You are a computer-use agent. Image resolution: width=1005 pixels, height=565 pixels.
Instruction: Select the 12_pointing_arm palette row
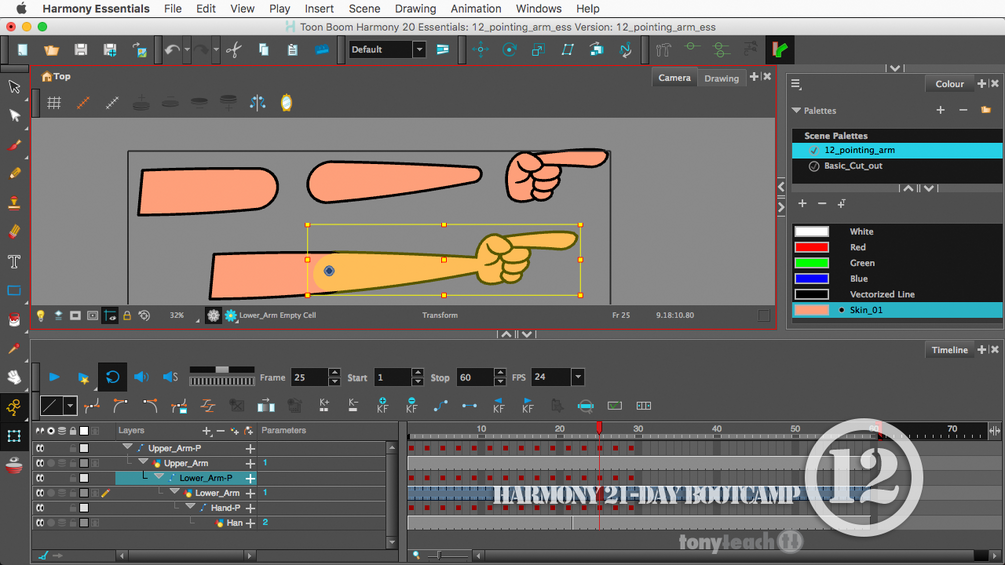click(x=897, y=150)
